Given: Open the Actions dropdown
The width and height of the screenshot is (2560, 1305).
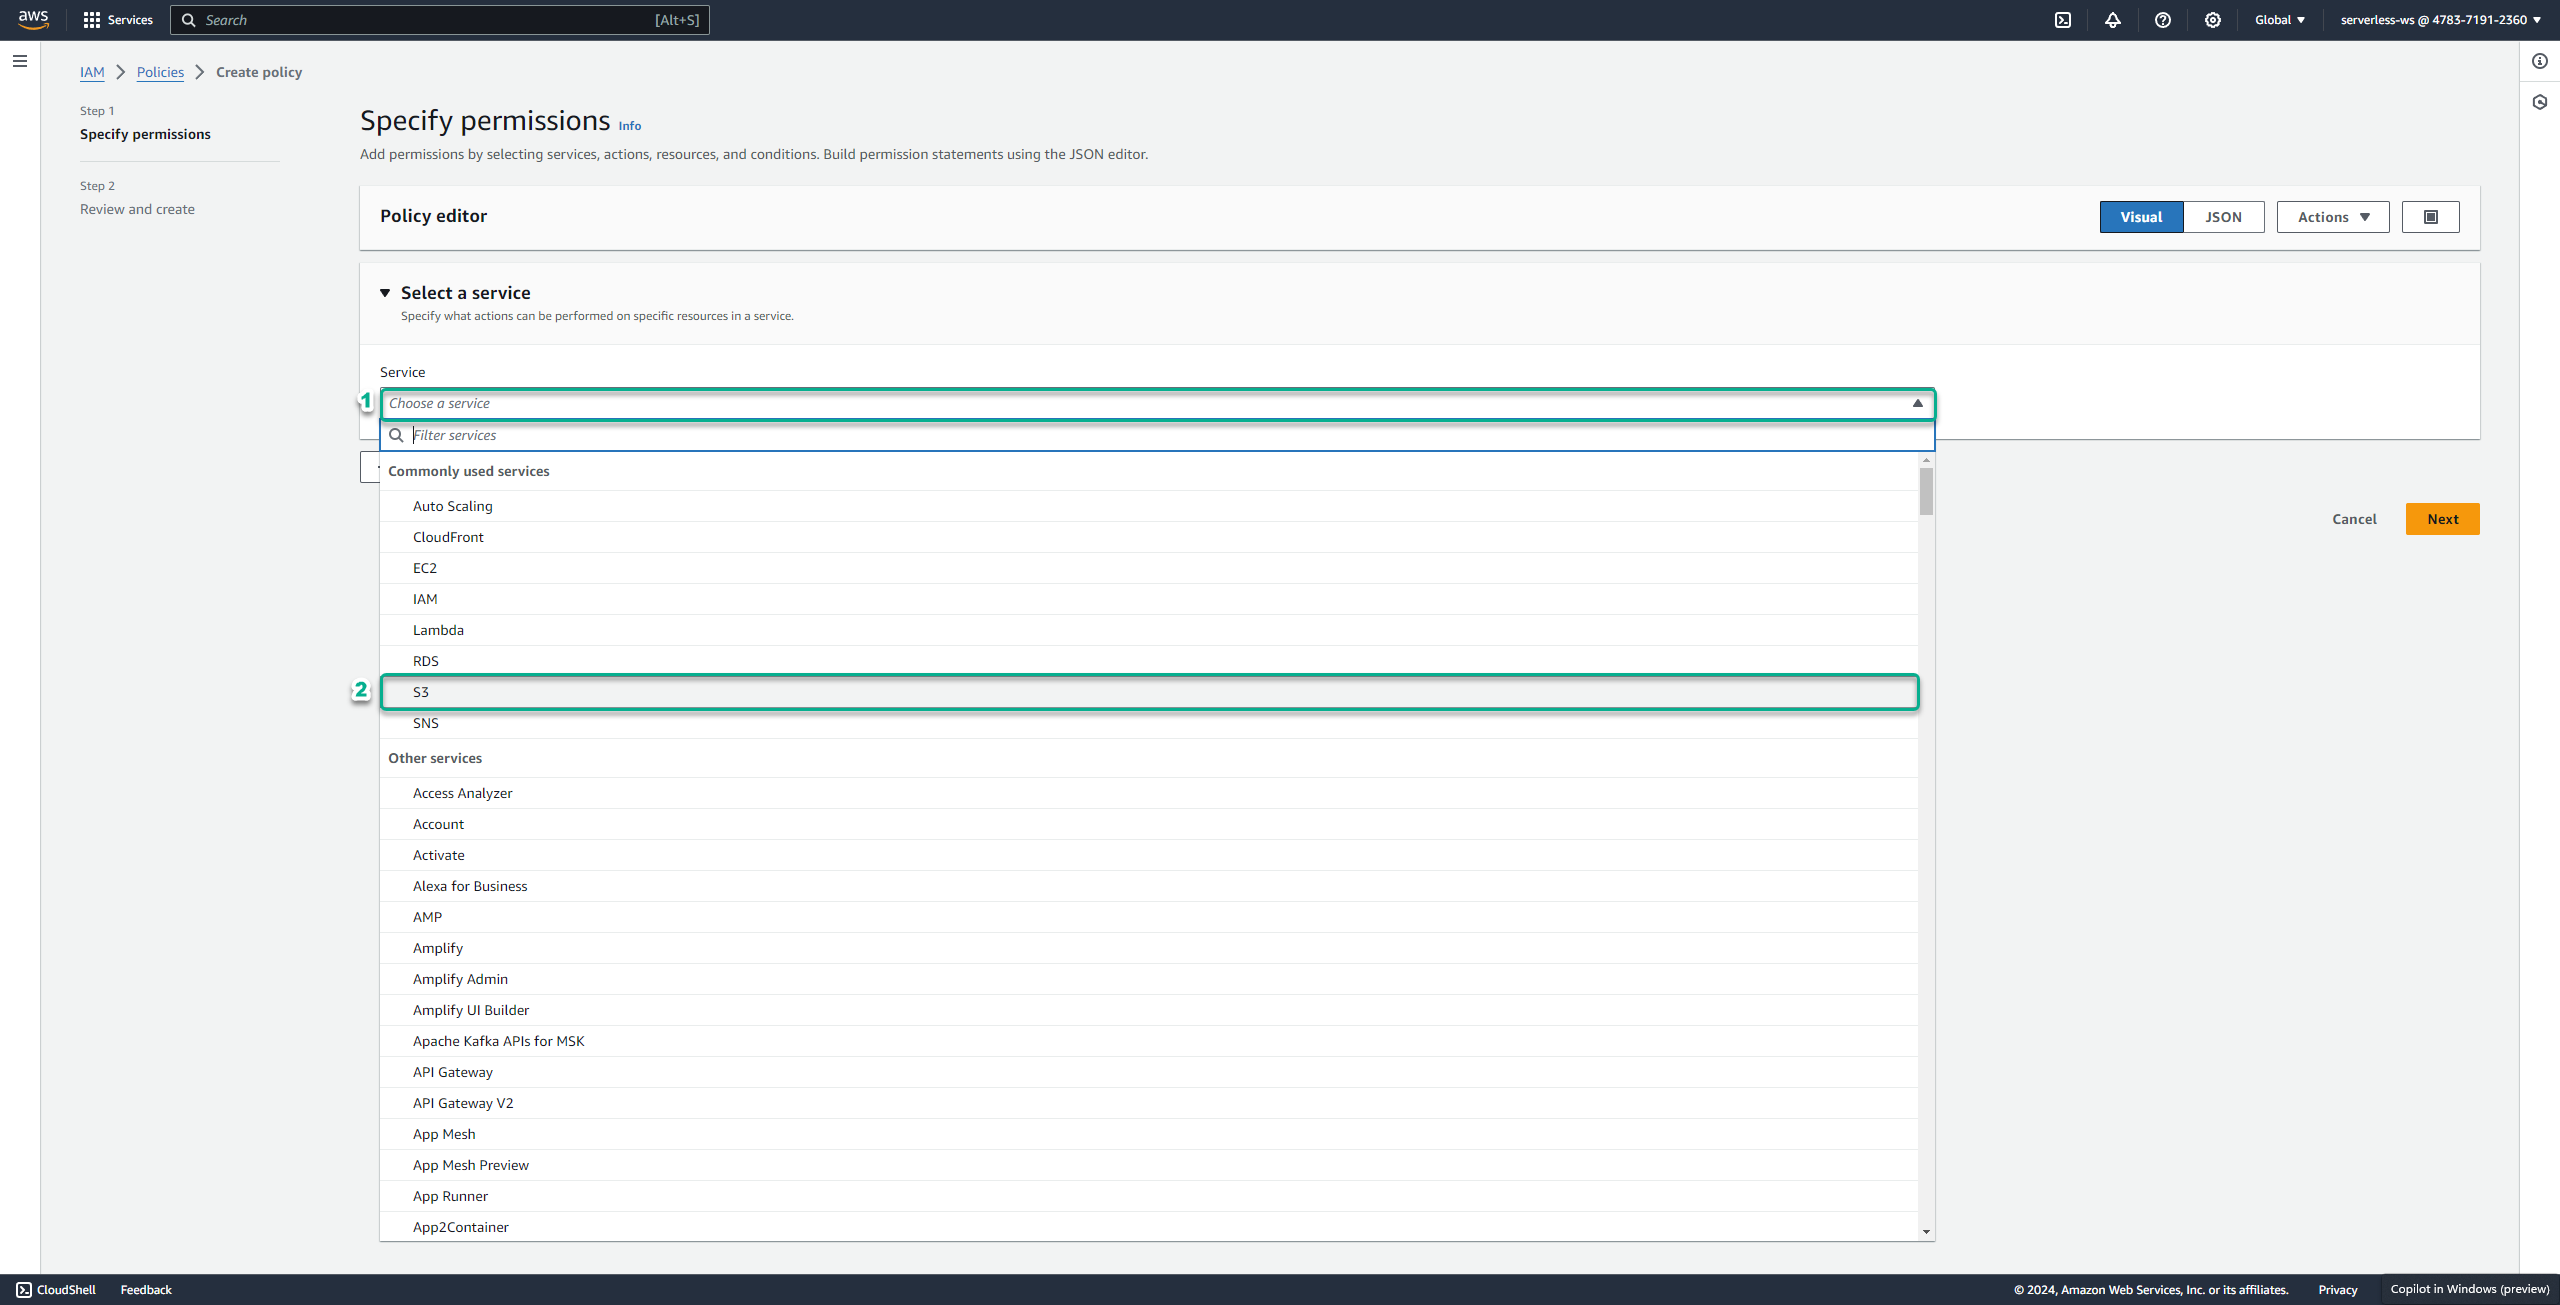Looking at the screenshot, I should click(2333, 217).
